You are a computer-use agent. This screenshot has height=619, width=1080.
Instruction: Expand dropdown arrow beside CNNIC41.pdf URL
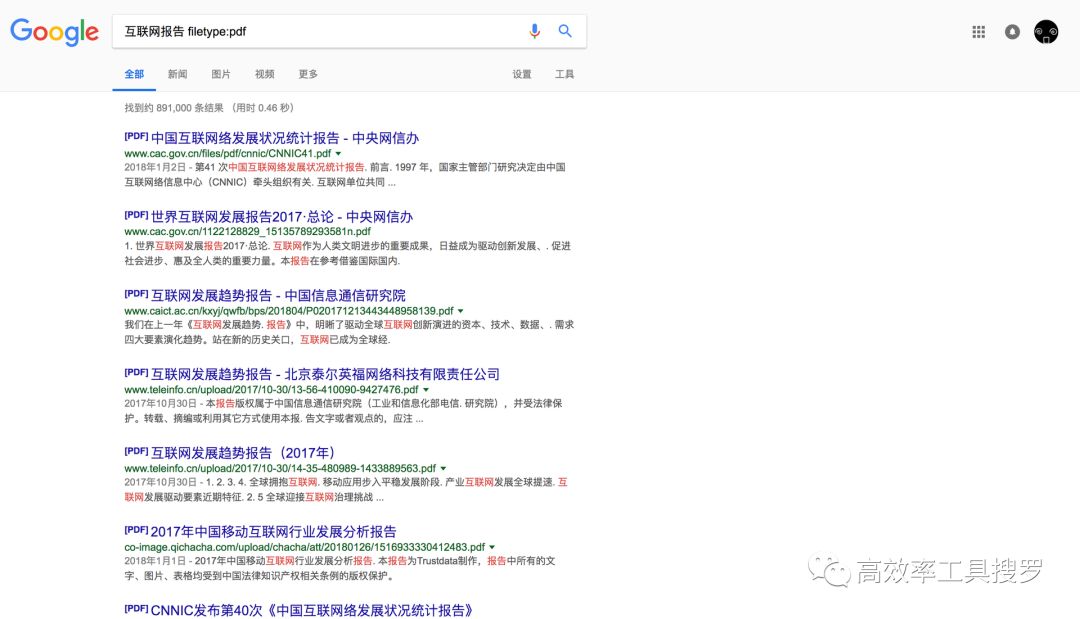click(338, 154)
